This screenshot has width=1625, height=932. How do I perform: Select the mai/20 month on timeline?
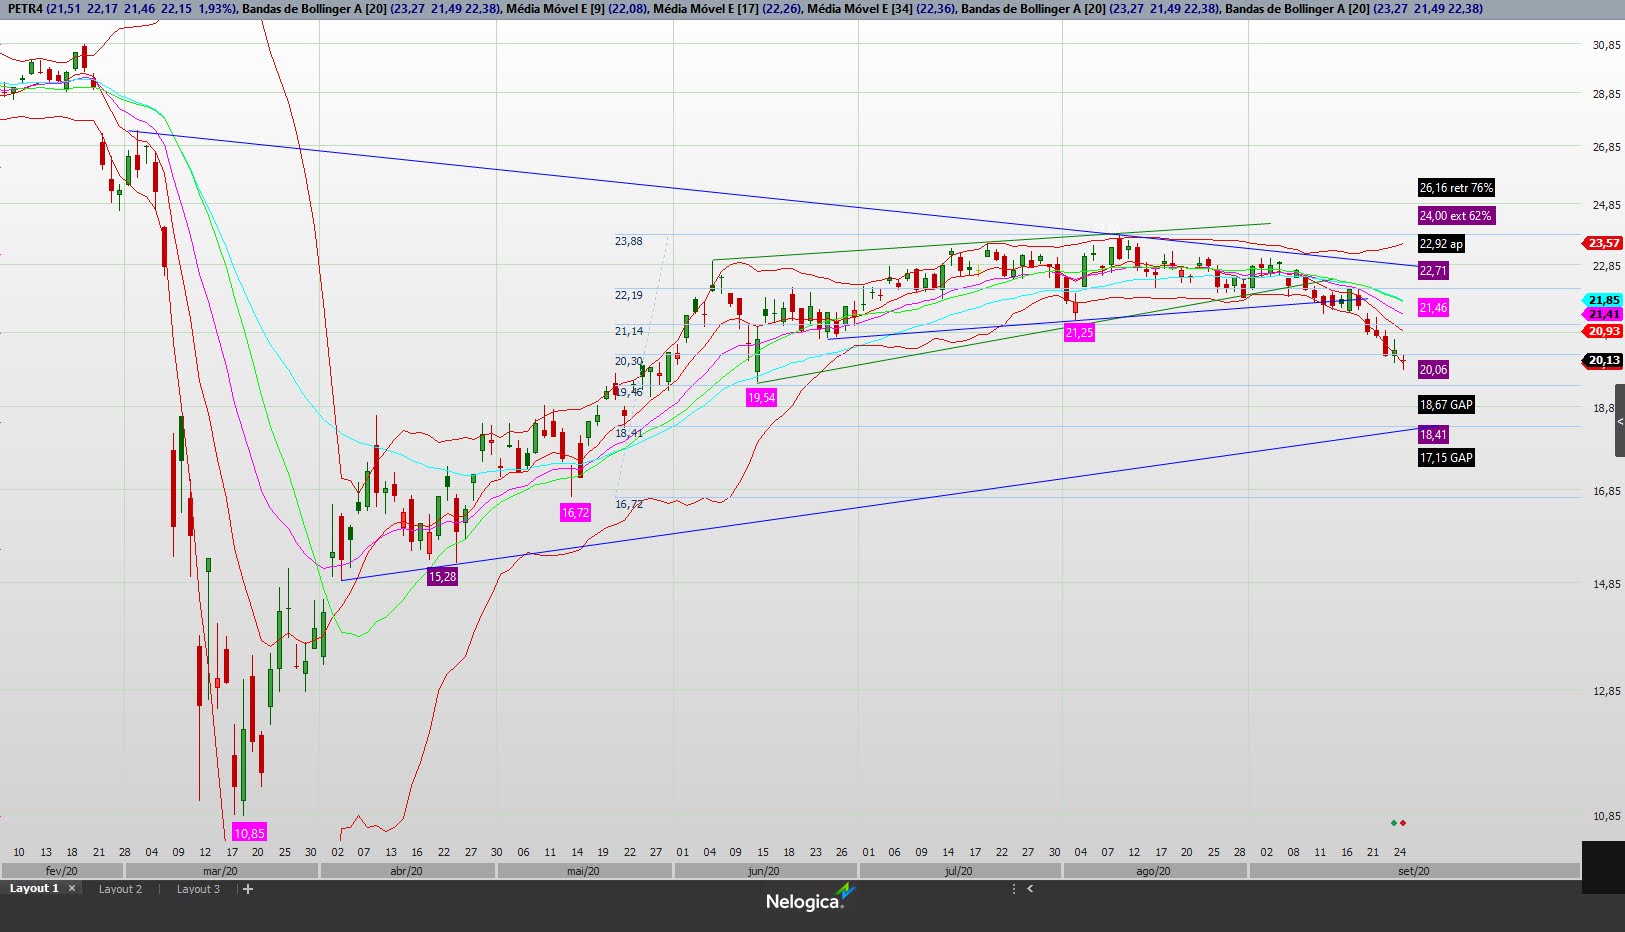[583, 871]
